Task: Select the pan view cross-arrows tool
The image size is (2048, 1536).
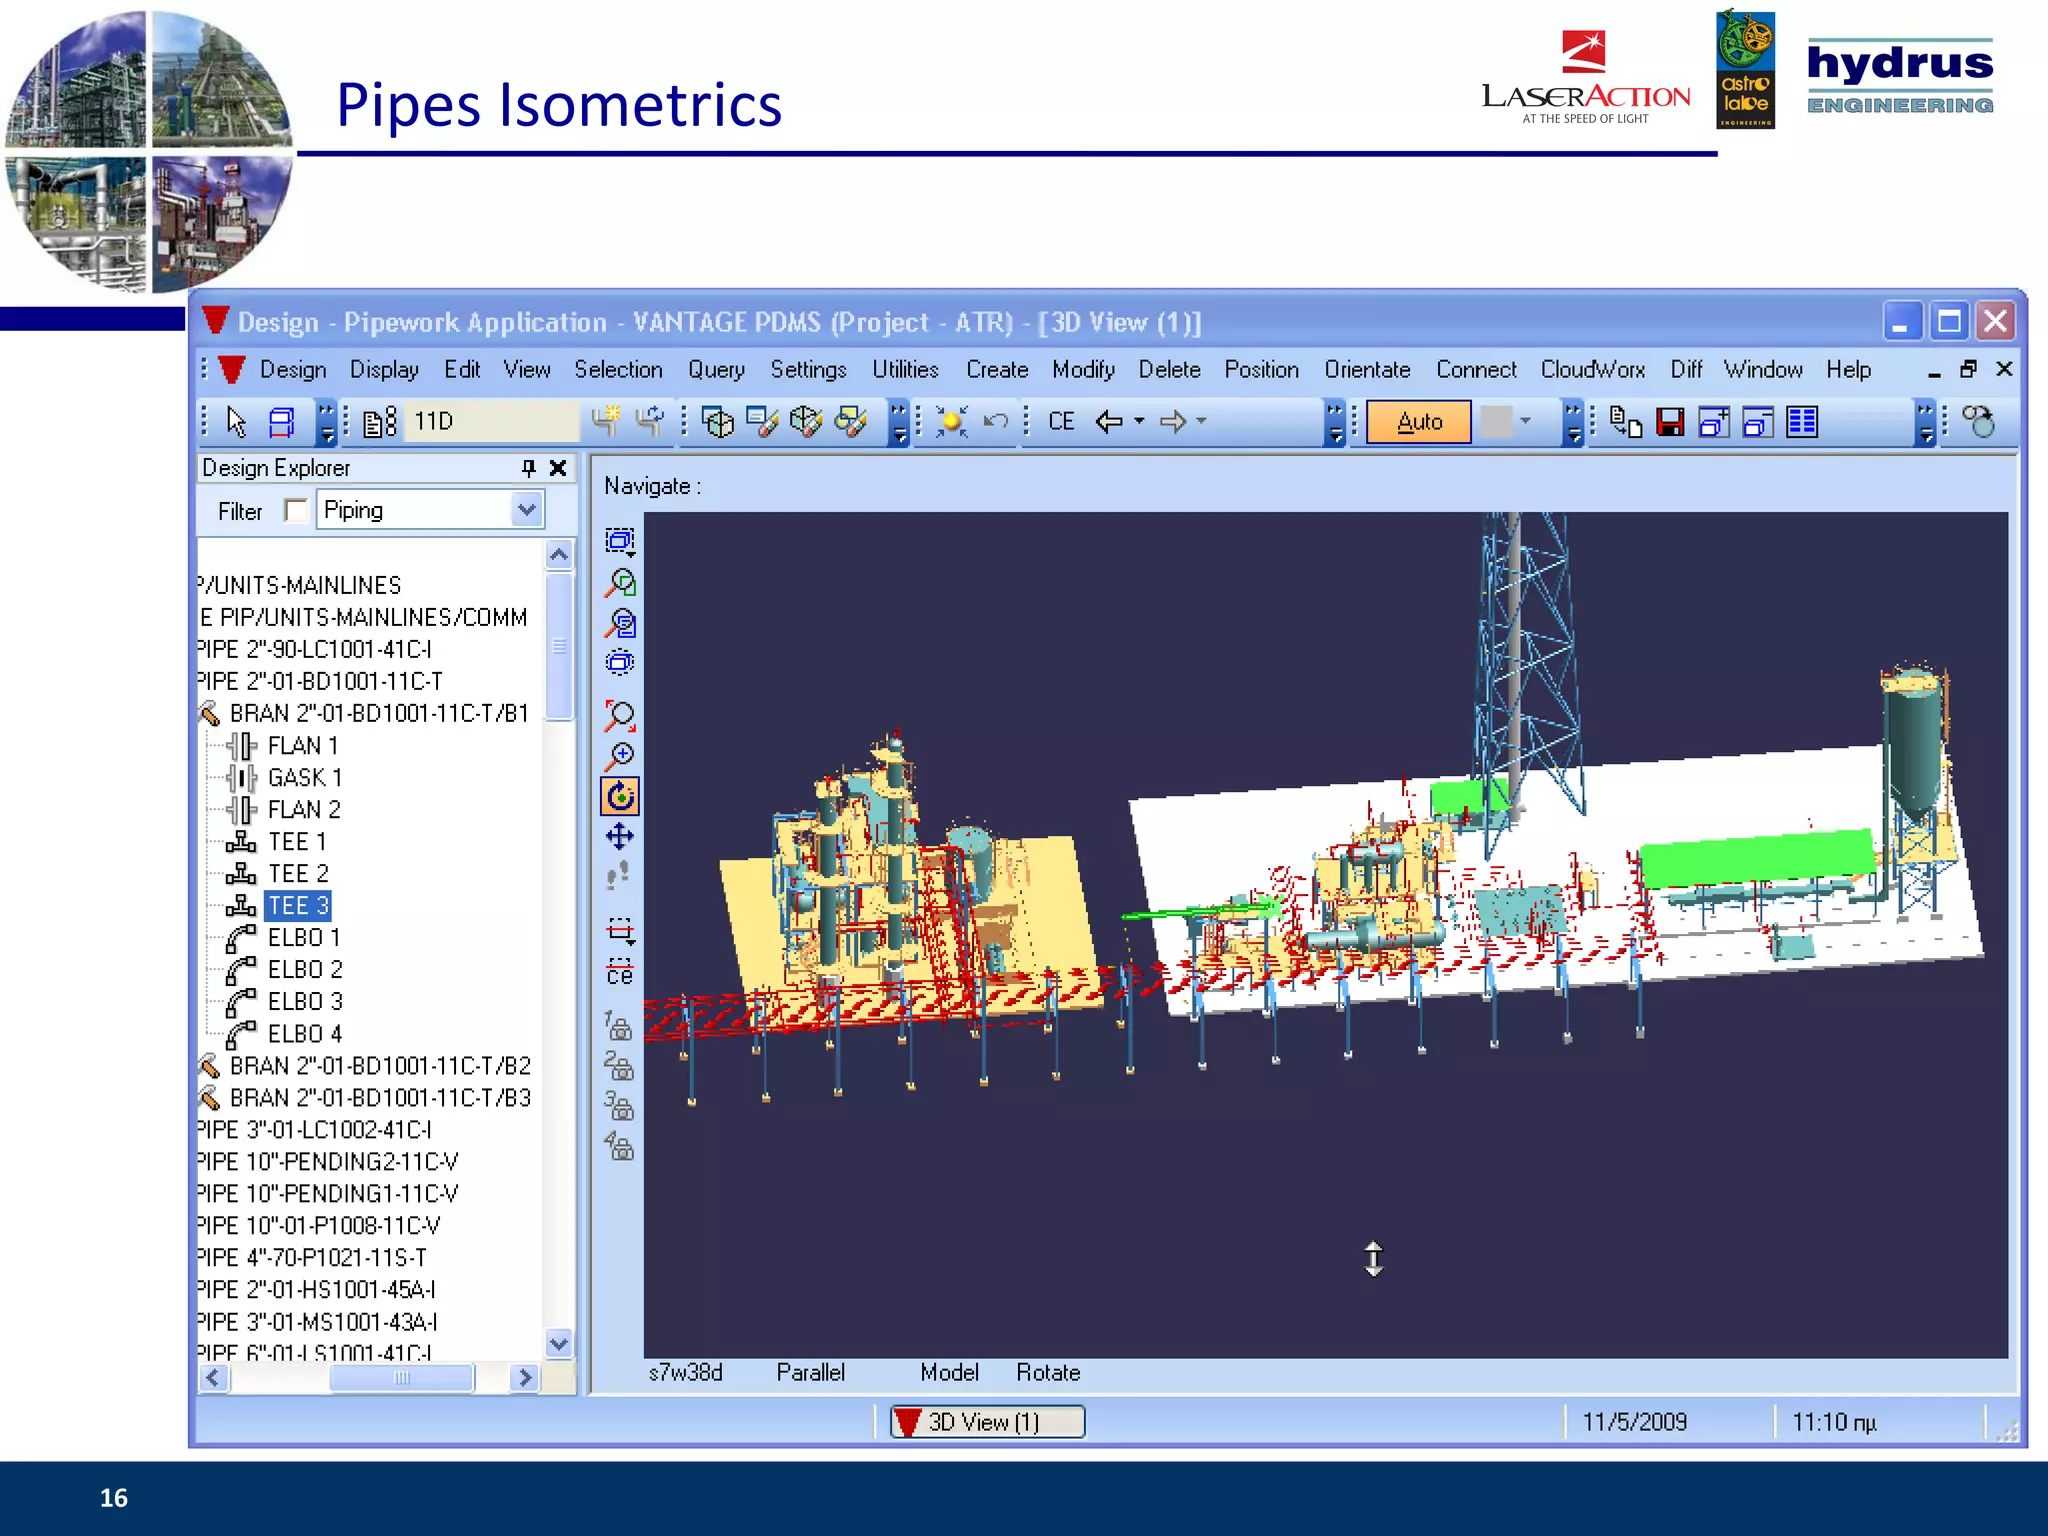Action: (620, 836)
